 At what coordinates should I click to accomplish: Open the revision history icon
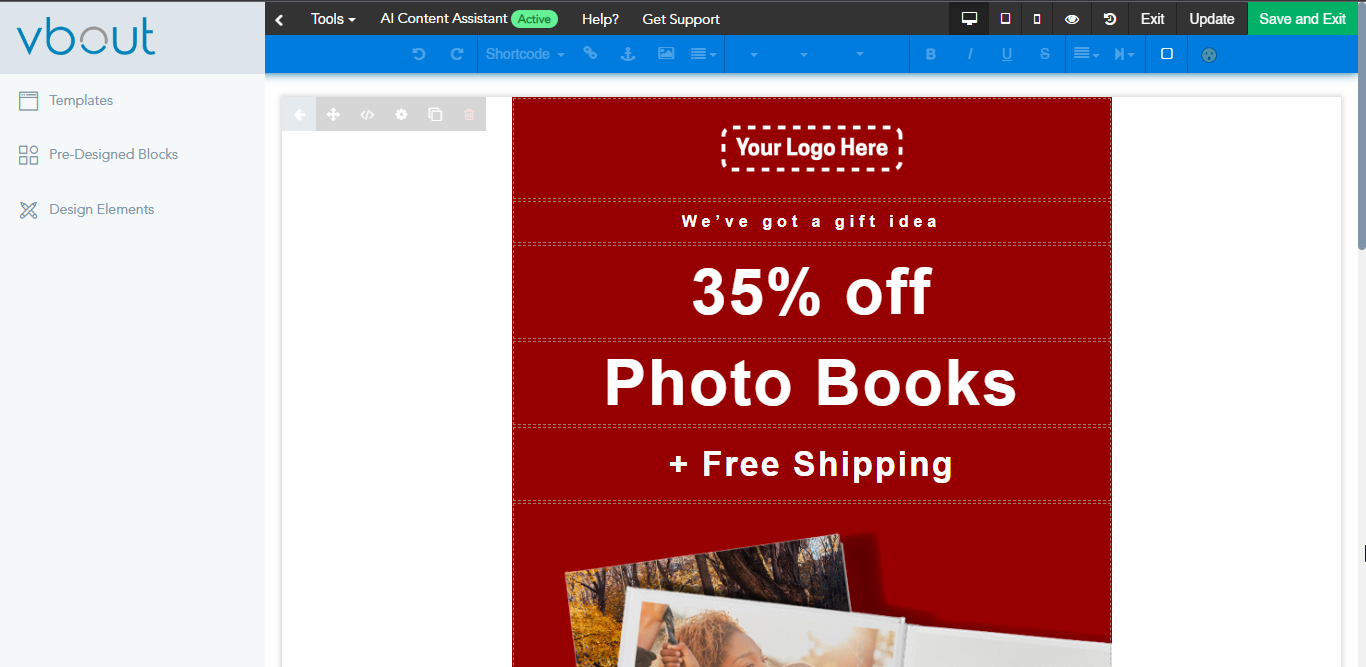coord(1110,19)
